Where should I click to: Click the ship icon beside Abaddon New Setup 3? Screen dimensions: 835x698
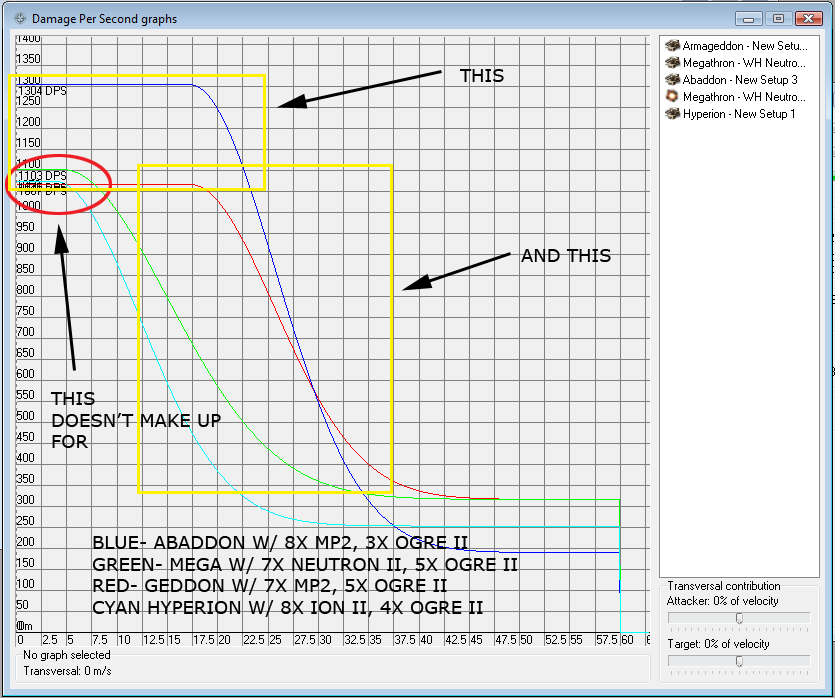pos(673,80)
